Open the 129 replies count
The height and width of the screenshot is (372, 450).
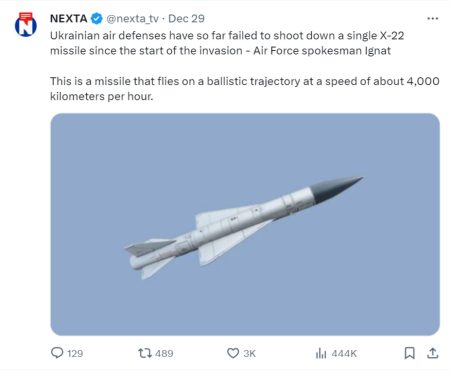(x=75, y=354)
